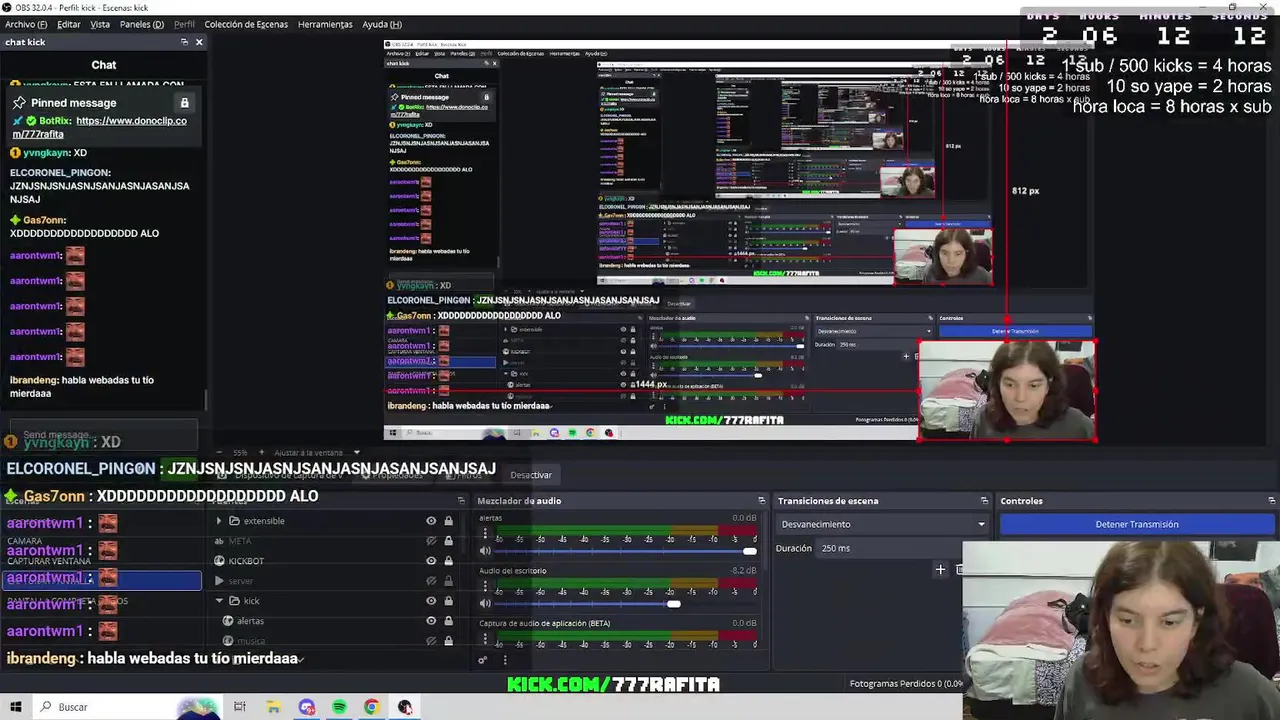Float the Controles panel

pyautogui.click(x=1271, y=501)
